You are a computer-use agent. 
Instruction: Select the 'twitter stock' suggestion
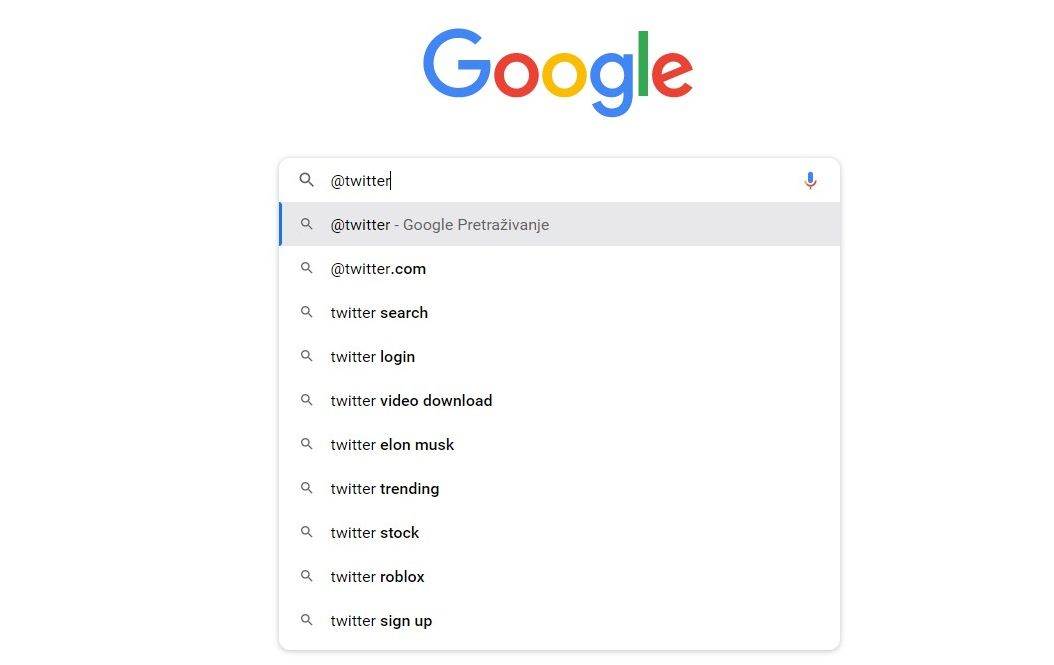tap(375, 532)
